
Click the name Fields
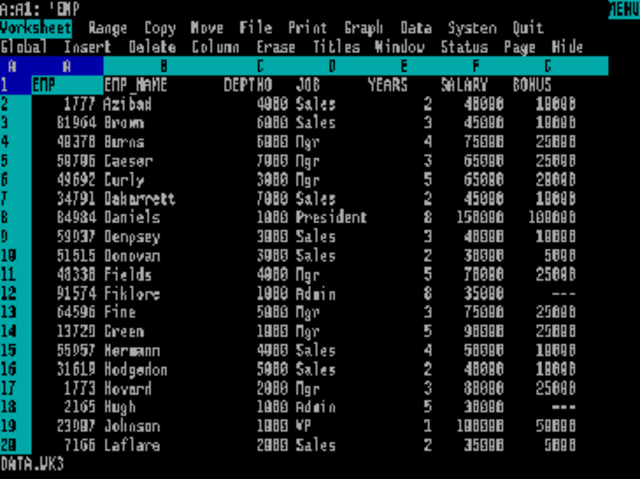127,275
